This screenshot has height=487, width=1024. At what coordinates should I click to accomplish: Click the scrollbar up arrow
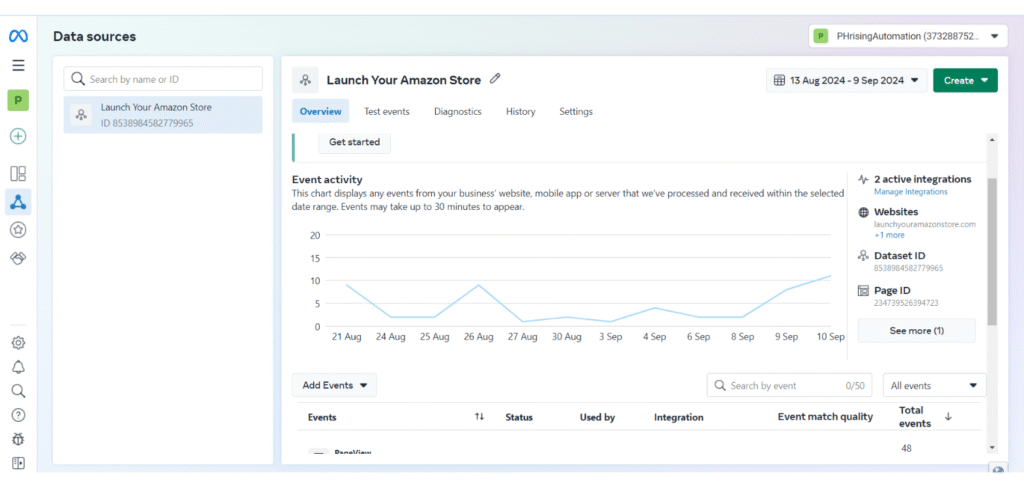tap(993, 140)
